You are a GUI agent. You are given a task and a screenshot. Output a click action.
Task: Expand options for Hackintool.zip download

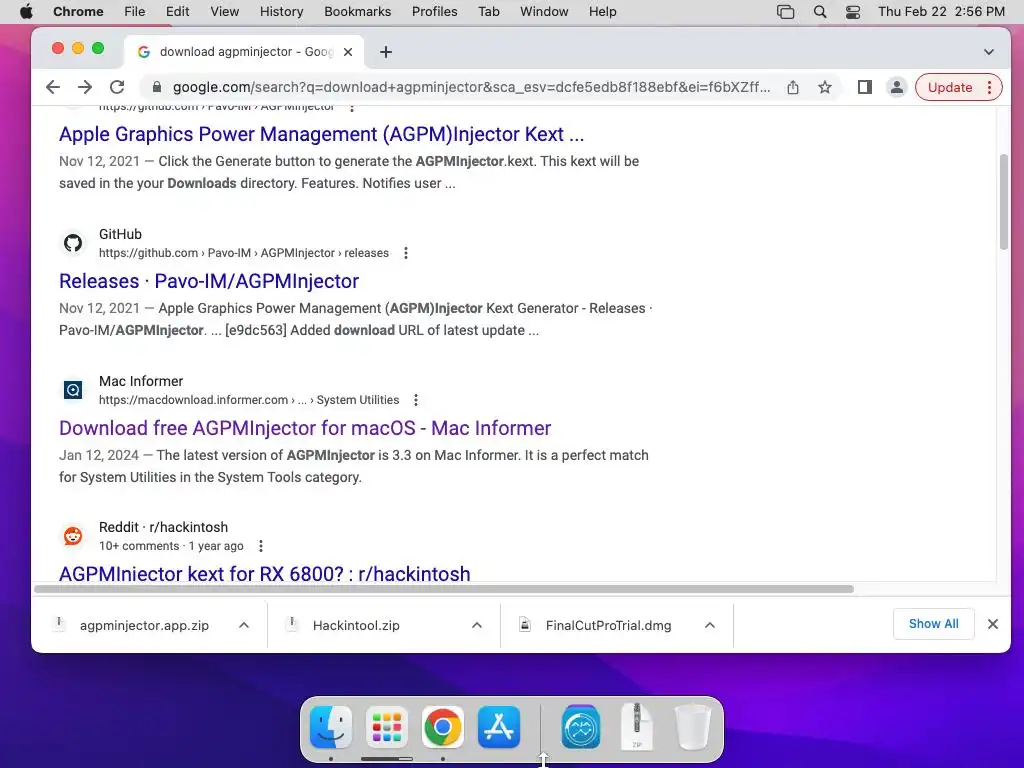tap(477, 626)
